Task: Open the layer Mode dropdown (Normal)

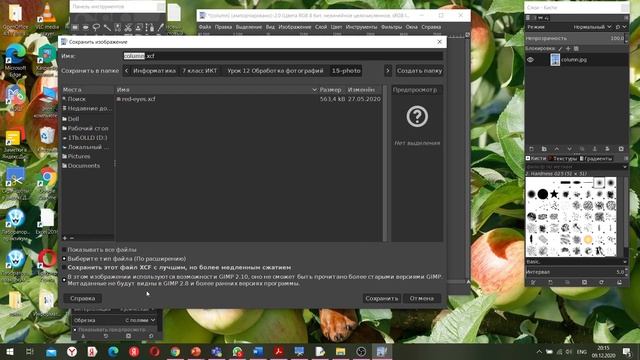Action: [592, 27]
